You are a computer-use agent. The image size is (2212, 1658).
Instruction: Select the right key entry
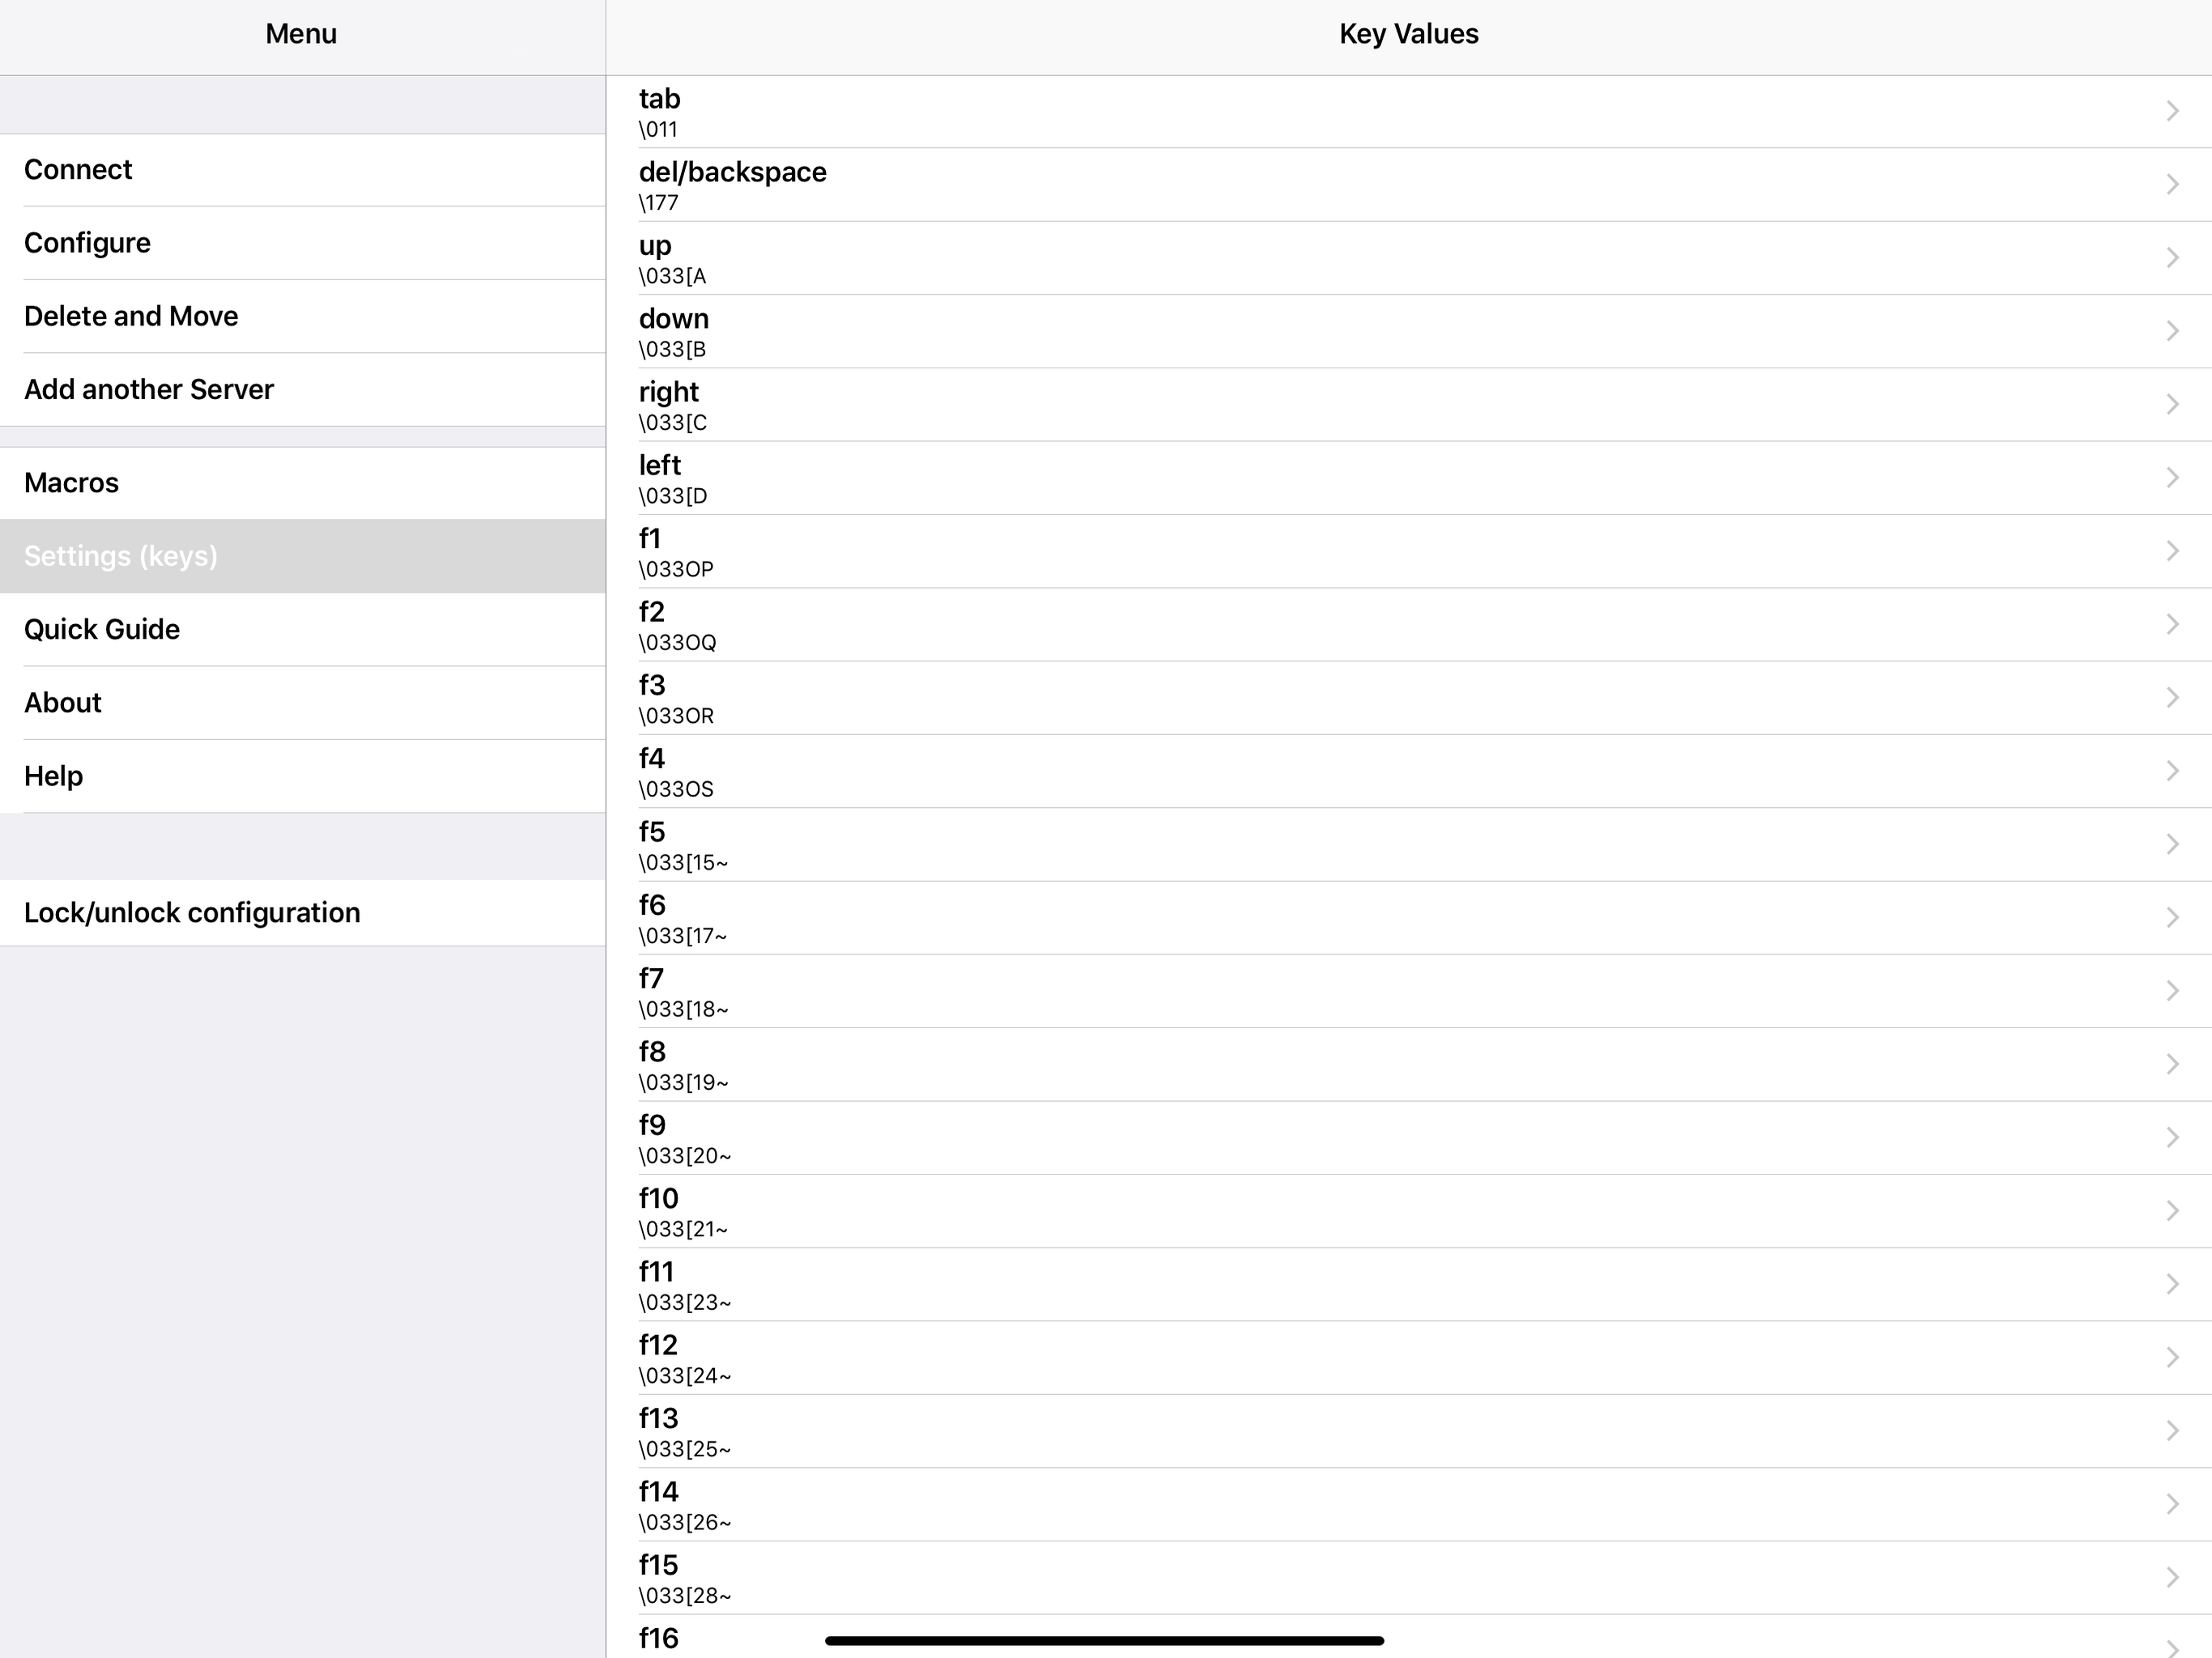[1400, 404]
